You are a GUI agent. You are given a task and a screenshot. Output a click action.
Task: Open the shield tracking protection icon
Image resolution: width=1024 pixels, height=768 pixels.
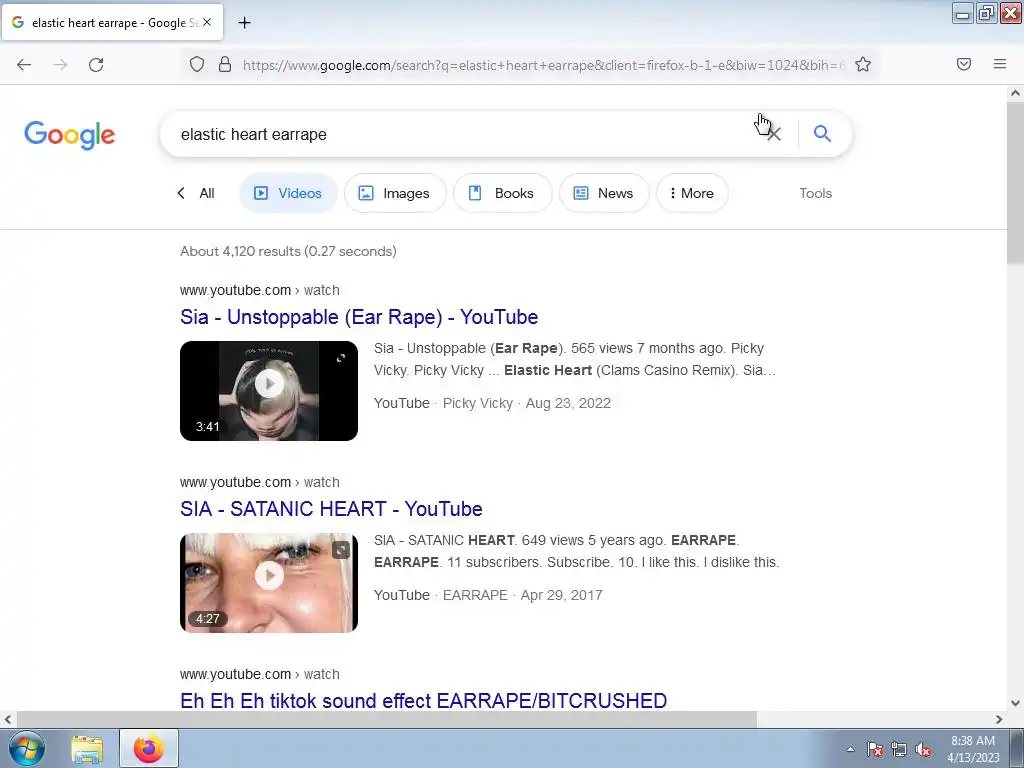pos(197,64)
